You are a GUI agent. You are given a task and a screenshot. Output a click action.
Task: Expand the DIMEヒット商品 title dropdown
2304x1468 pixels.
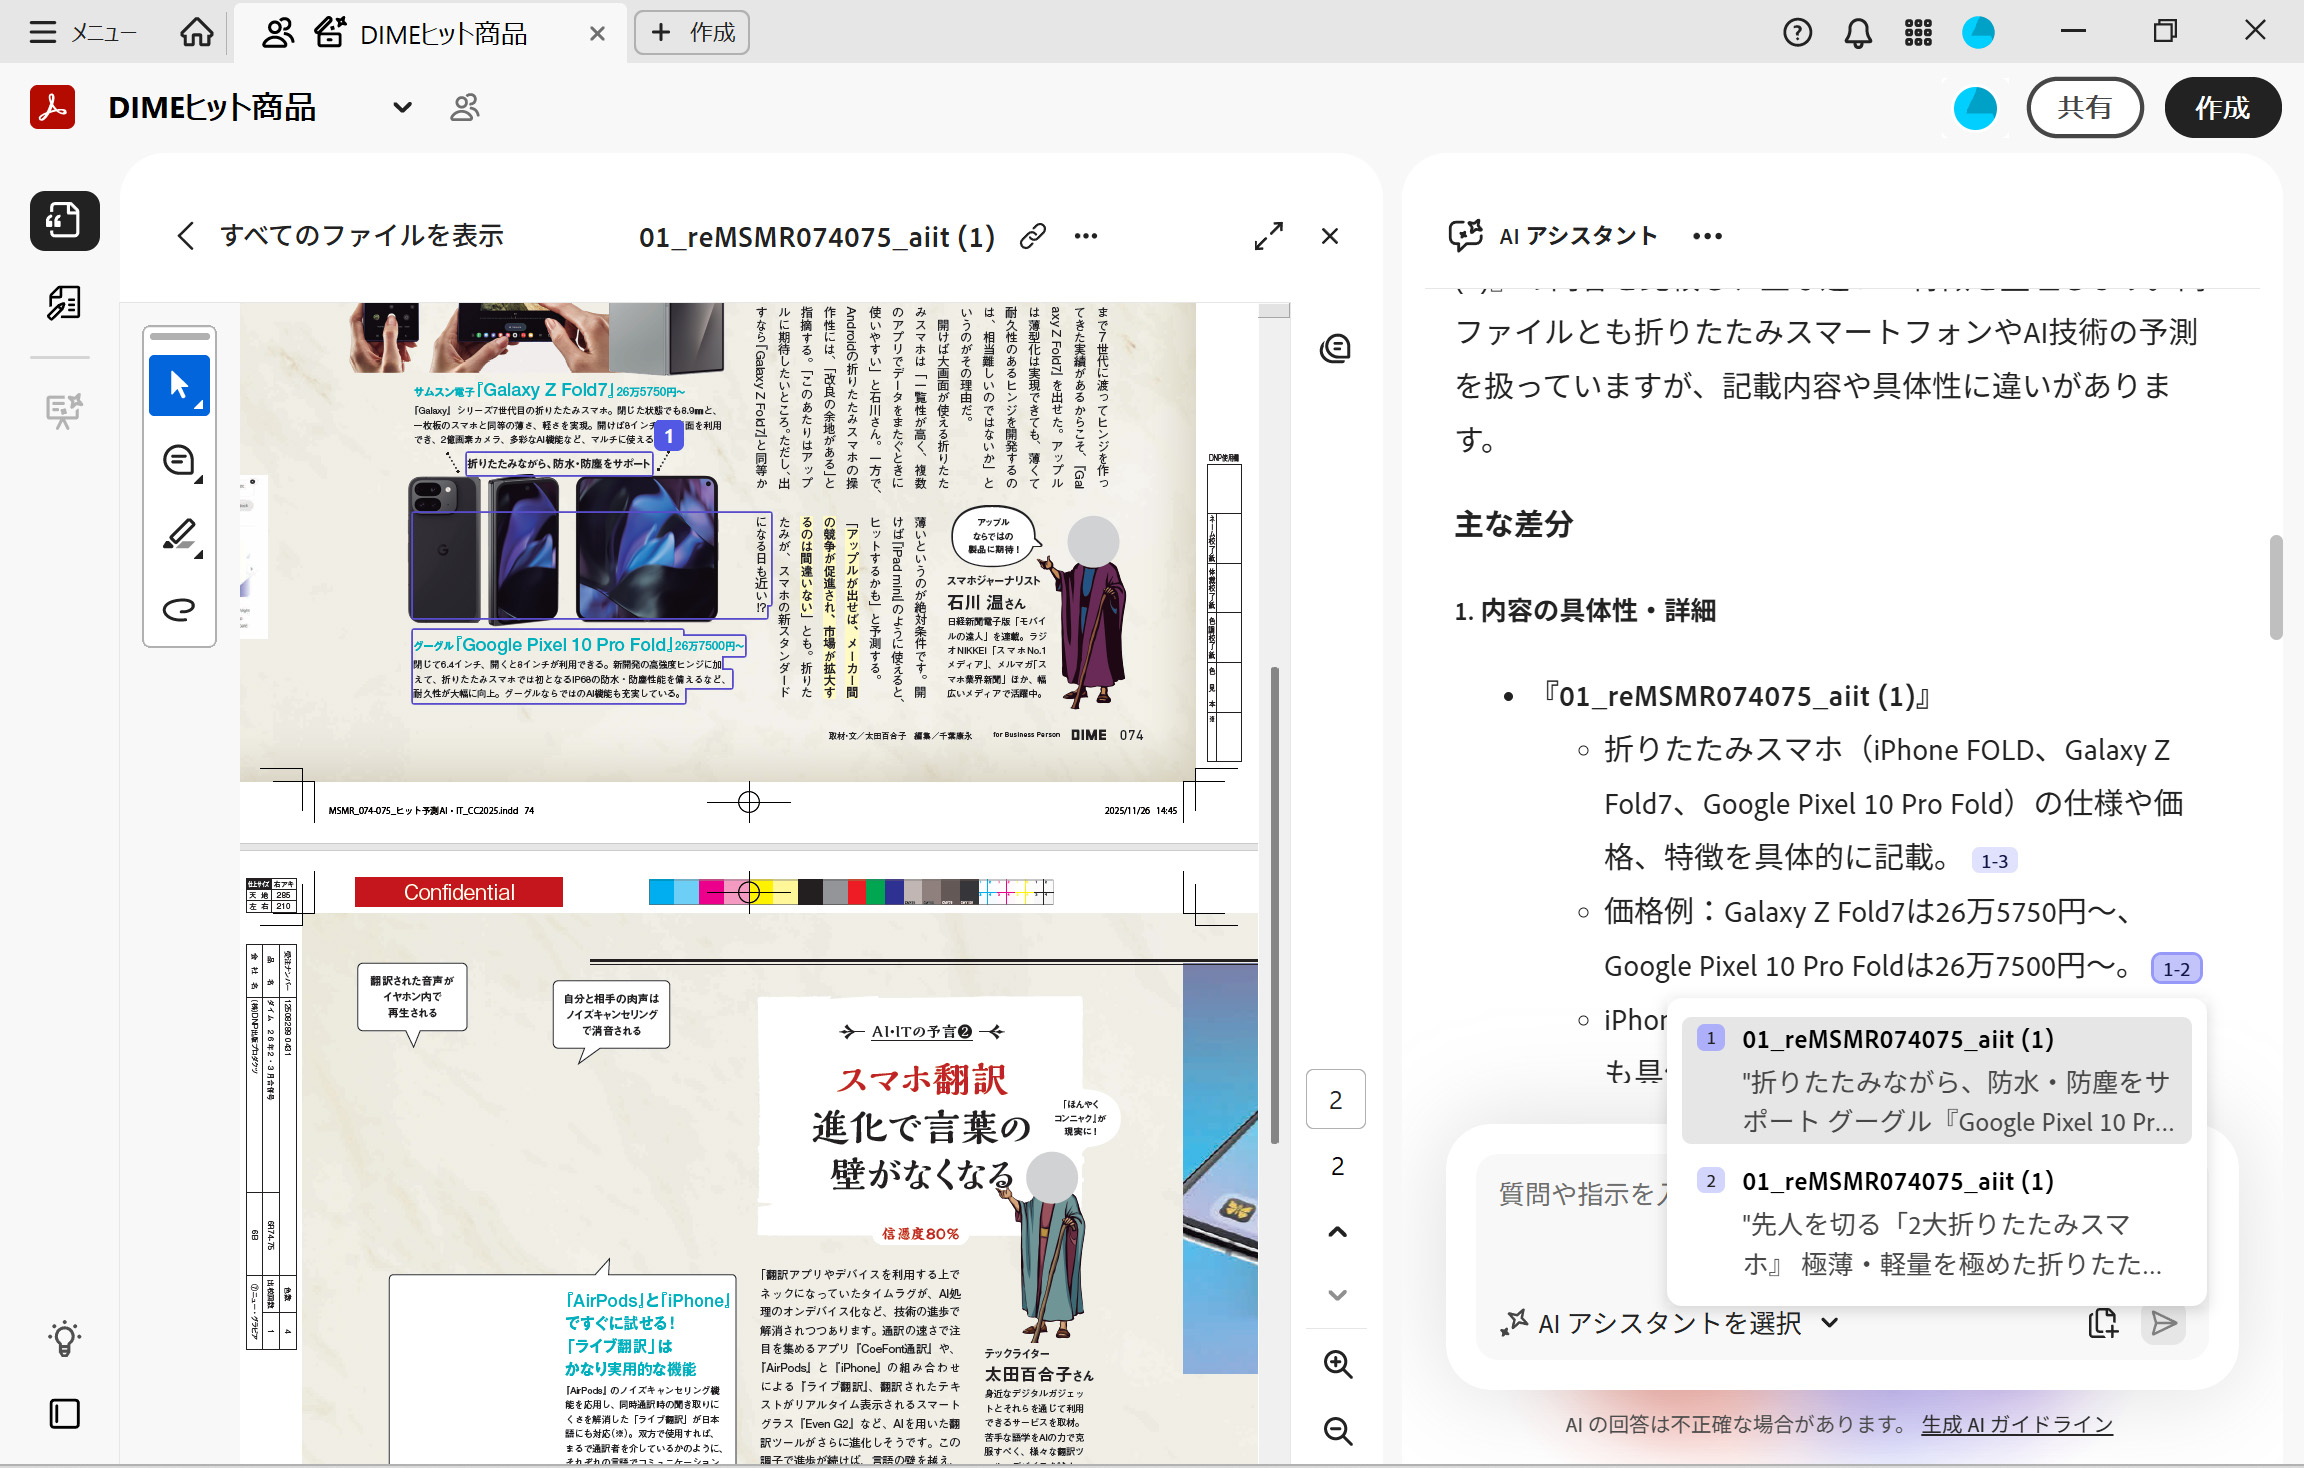click(402, 107)
